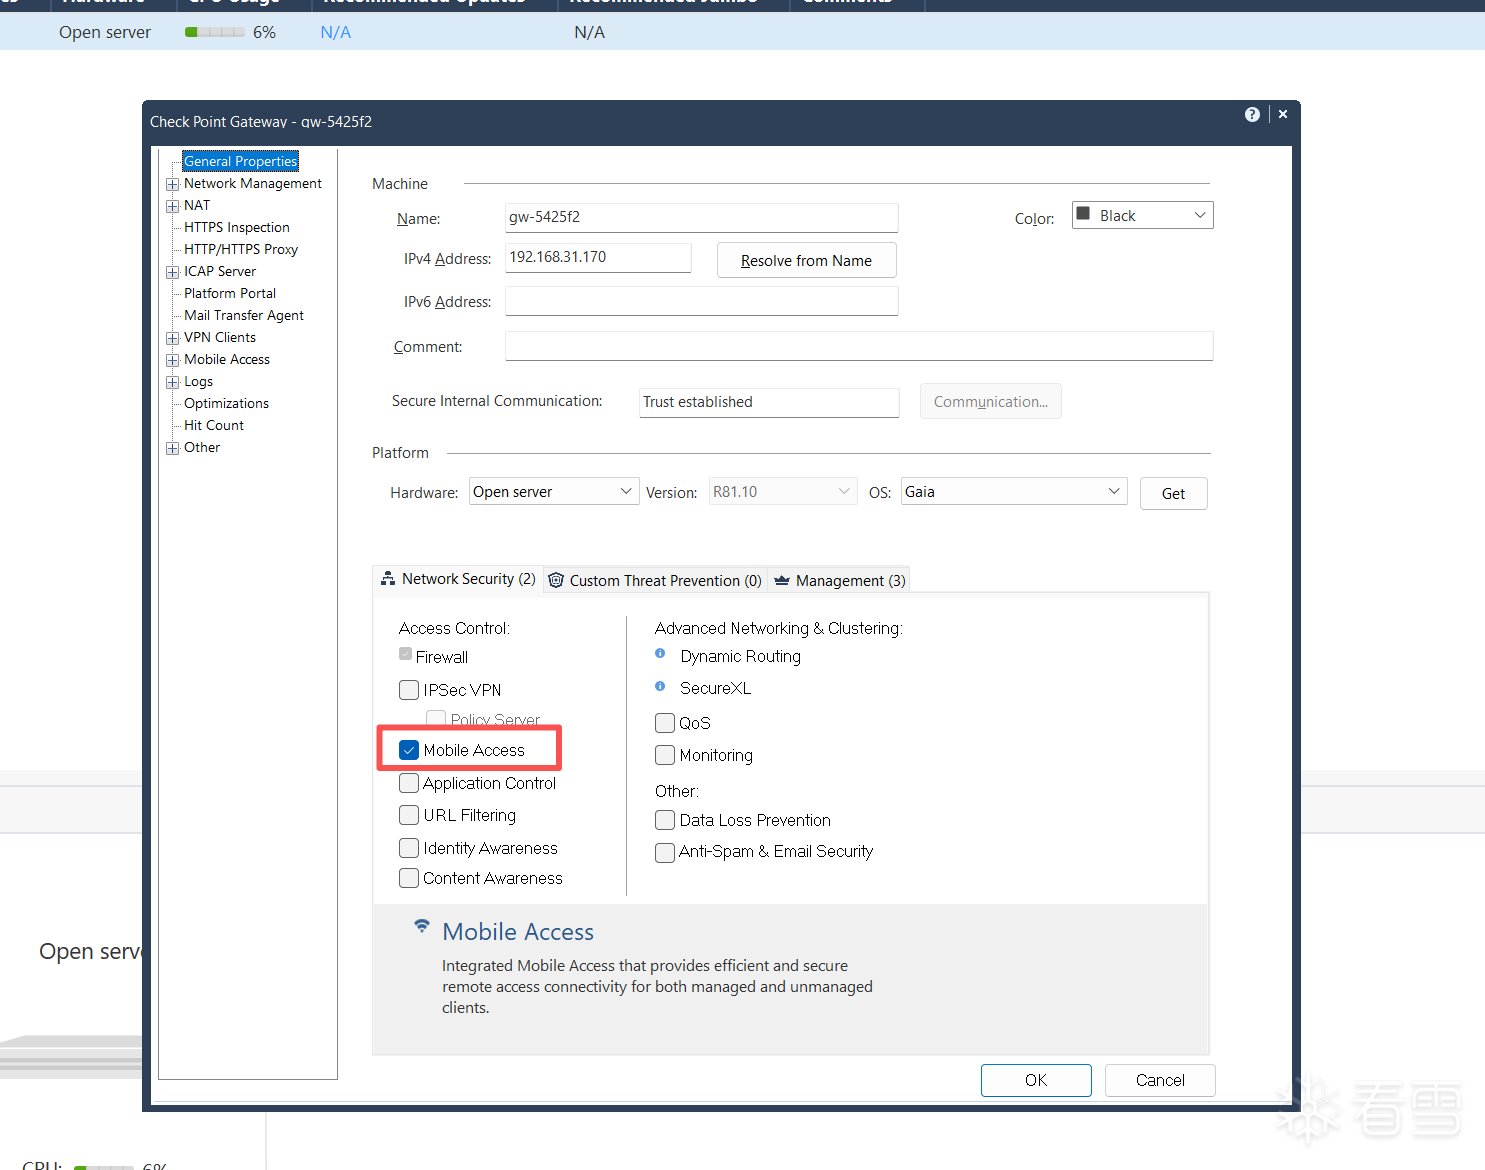Open the Optimizations page

click(x=226, y=403)
